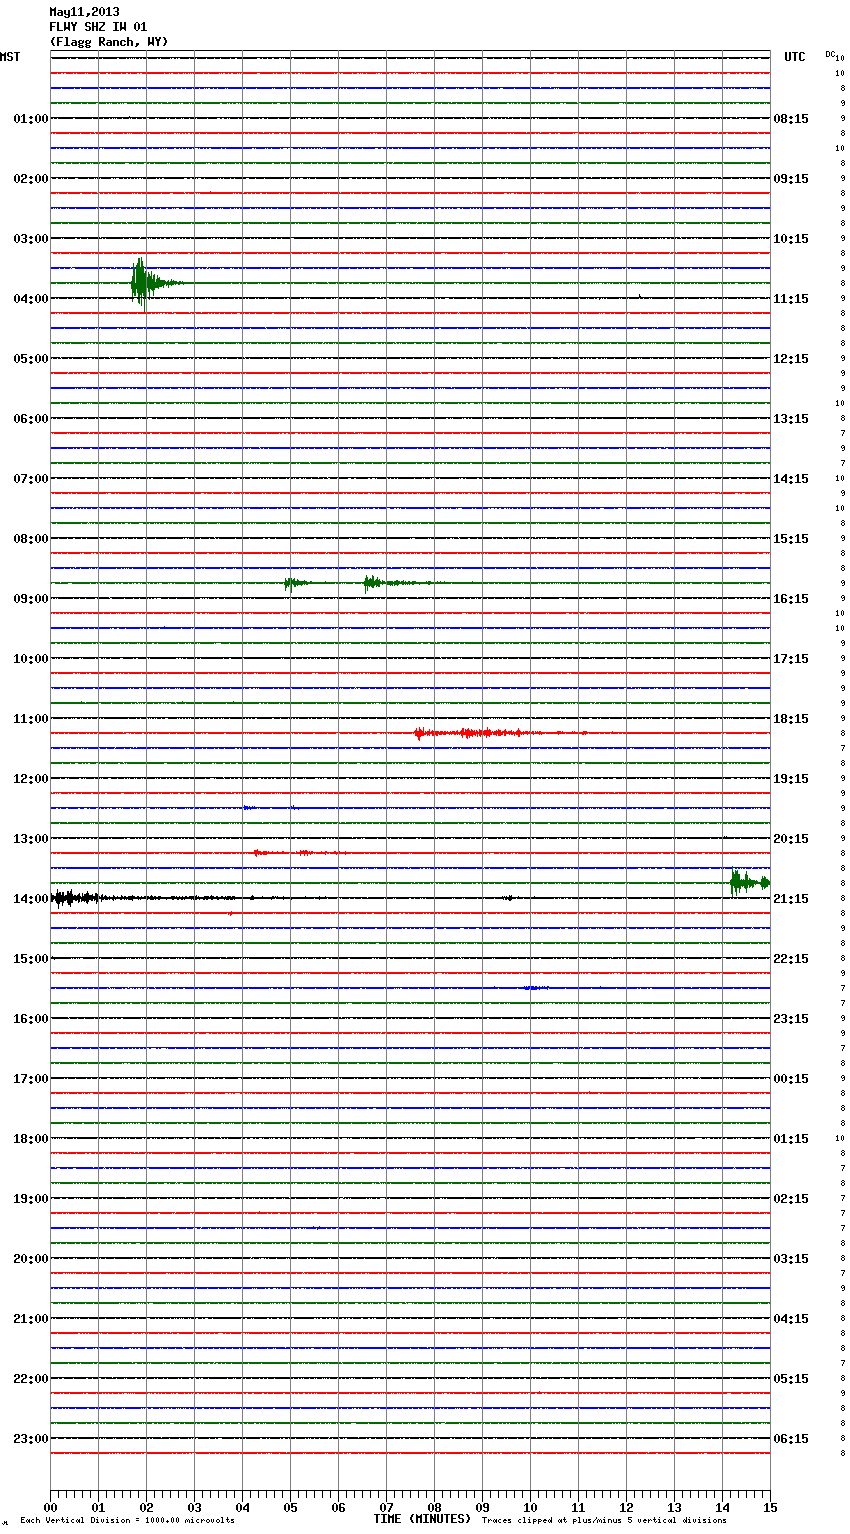The width and height of the screenshot is (850, 1534).
Task: Select the 06:00 MST hour label
Action: coord(31,419)
